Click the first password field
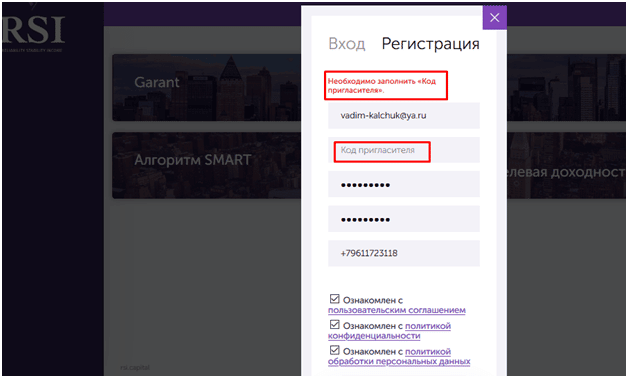The width and height of the screenshot is (628, 378). 404,184
